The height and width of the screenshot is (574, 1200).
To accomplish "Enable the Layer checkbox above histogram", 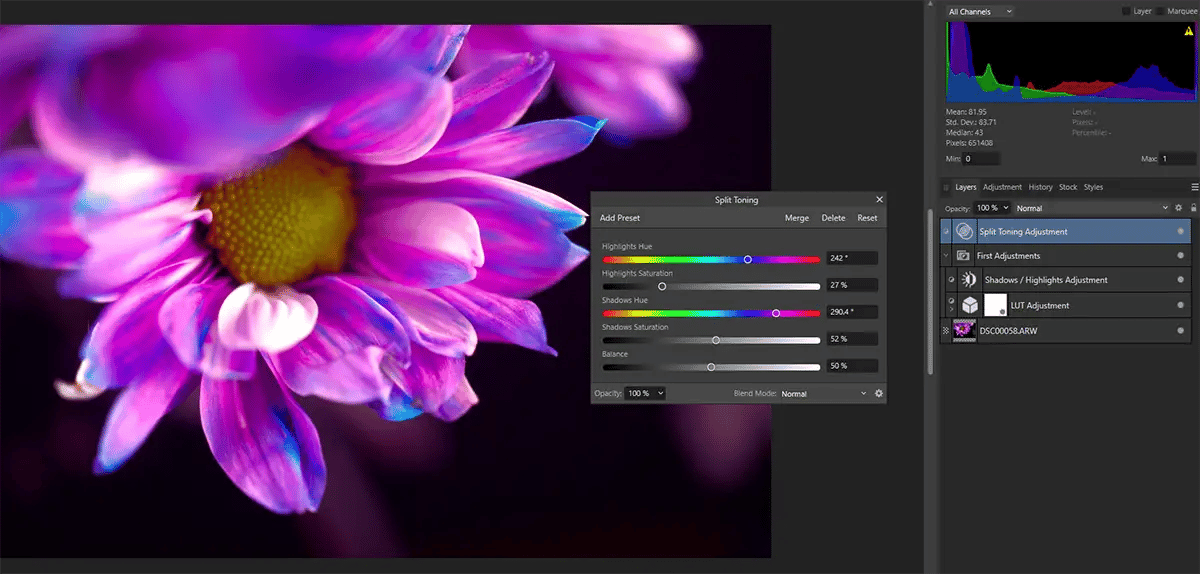I will click(x=1126, y=11).
